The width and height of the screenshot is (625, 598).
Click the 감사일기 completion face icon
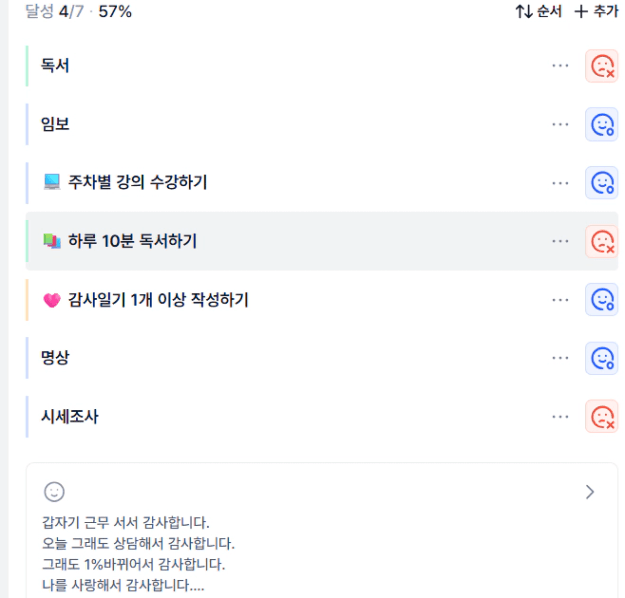pyautogui.click(x=601, y=299)
